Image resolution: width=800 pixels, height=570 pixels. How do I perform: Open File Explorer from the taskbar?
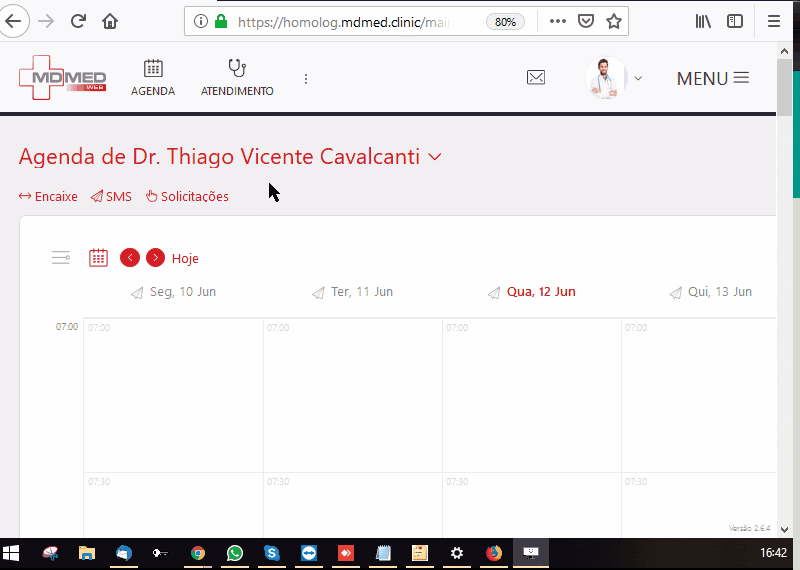(87, 553)
